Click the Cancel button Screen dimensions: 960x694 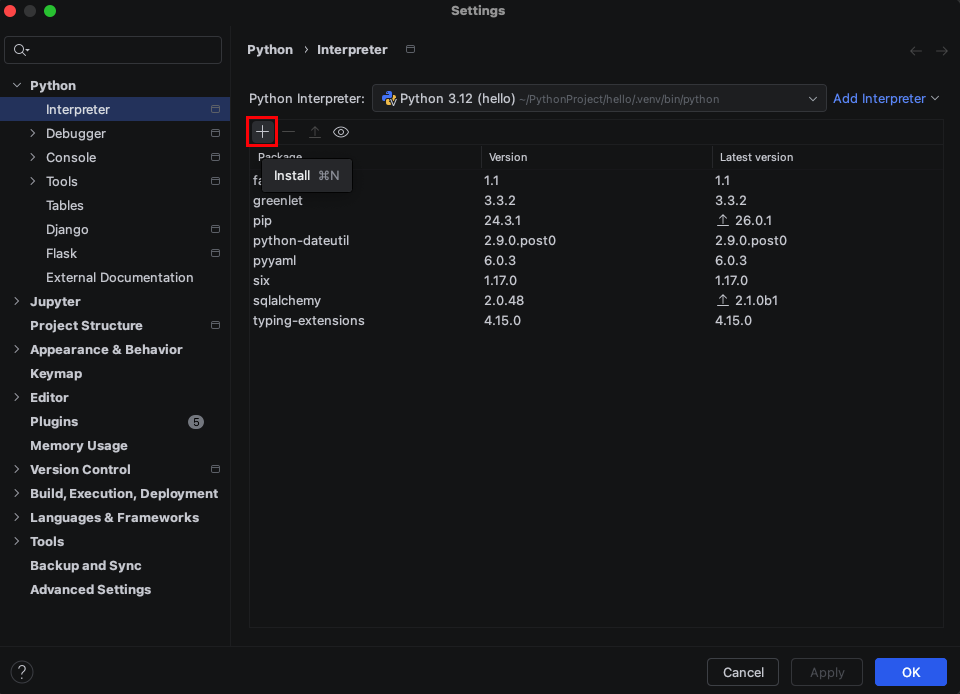(743, 672)
